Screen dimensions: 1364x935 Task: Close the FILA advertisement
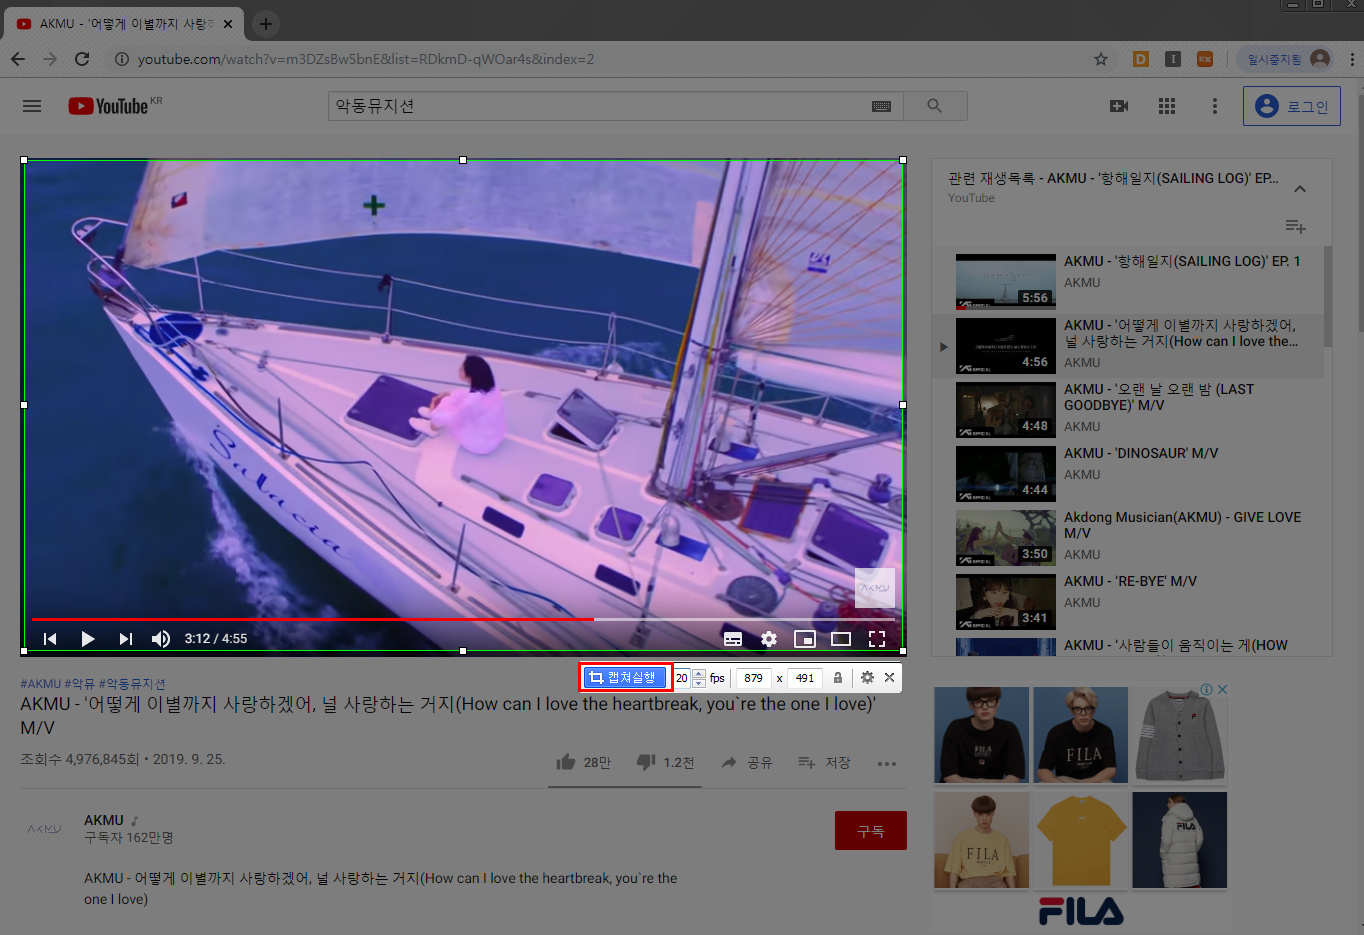[1222, 689]
